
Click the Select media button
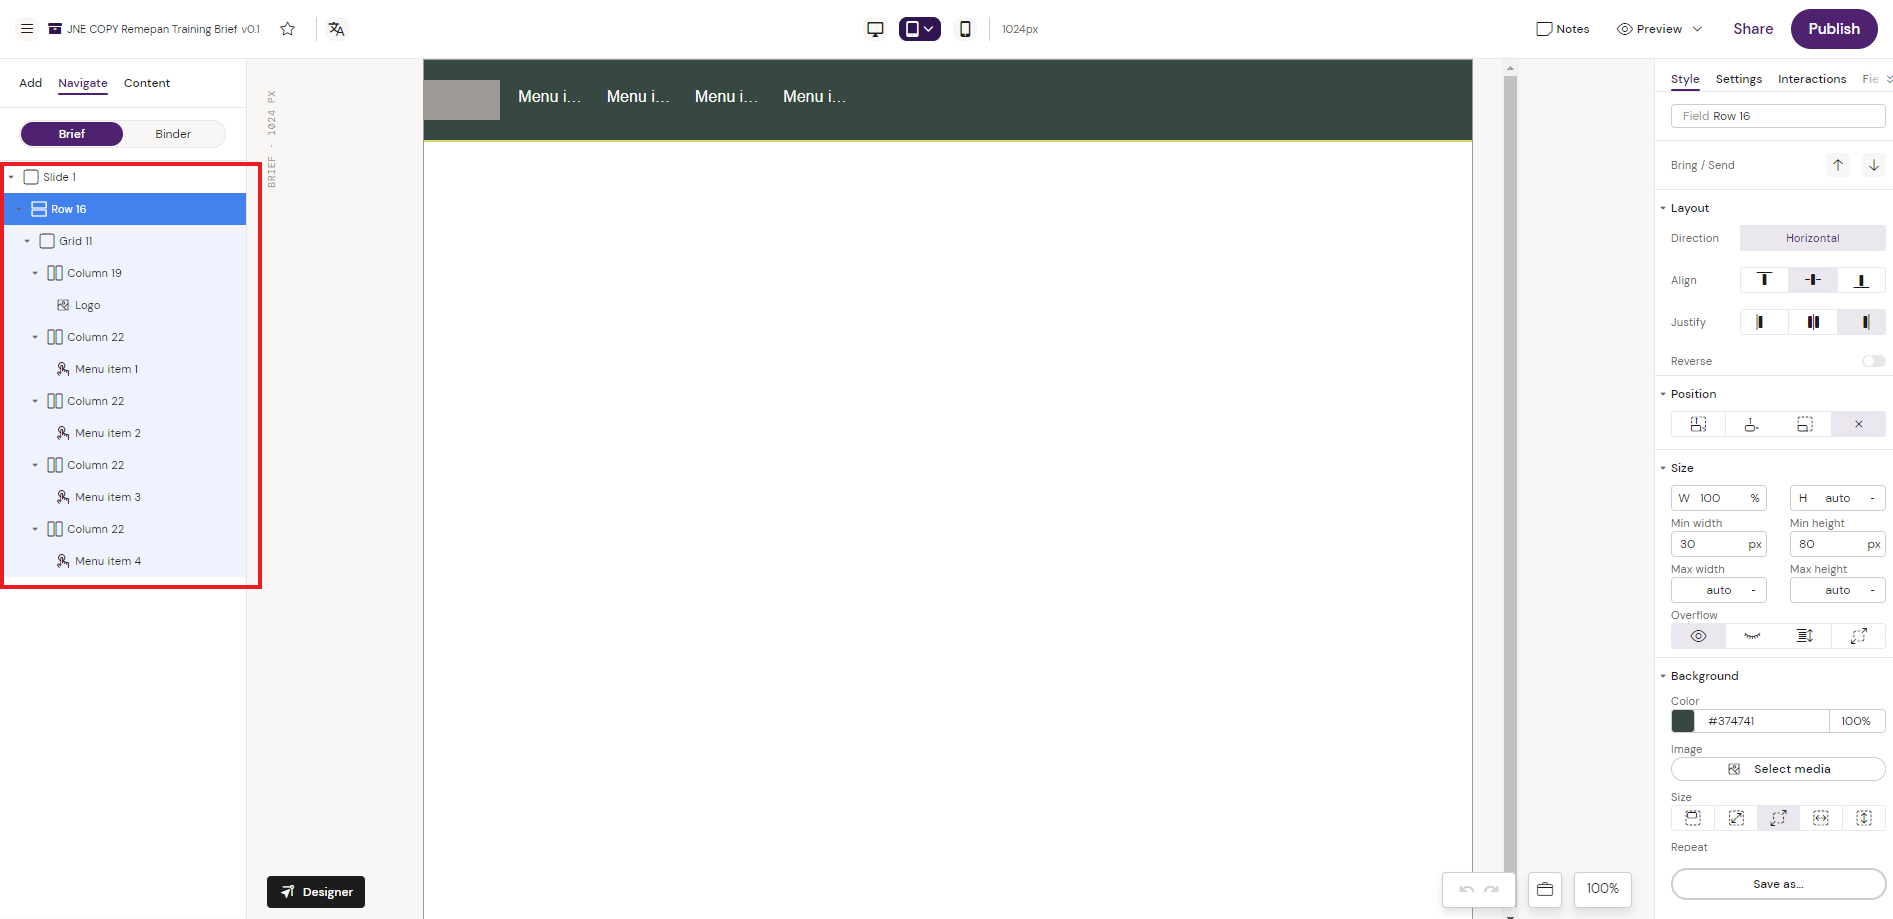click(1778, 769)
